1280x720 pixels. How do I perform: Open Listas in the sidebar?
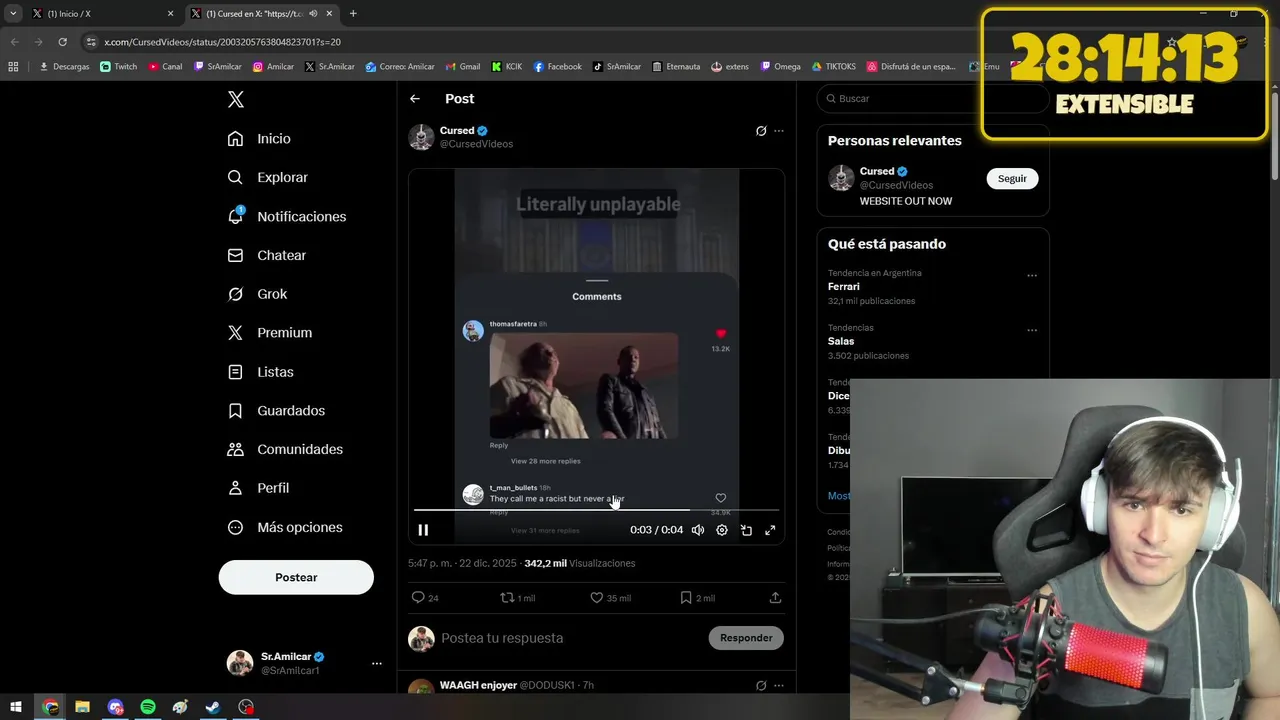261,372
